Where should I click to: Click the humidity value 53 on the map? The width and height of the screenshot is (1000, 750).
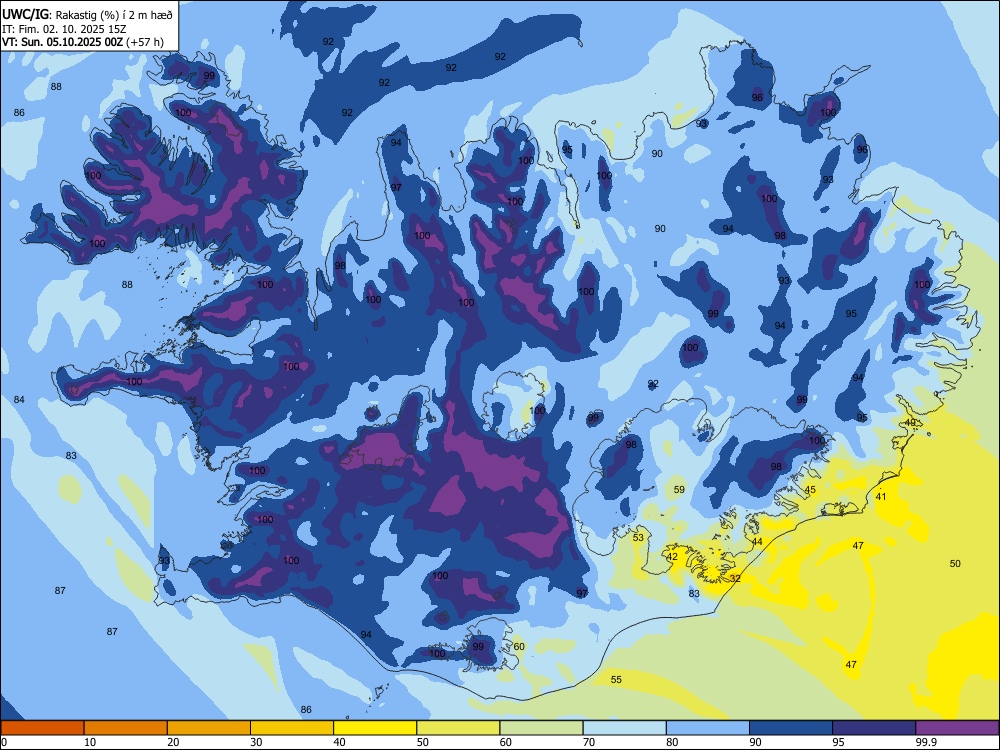(x=638, y=538)
